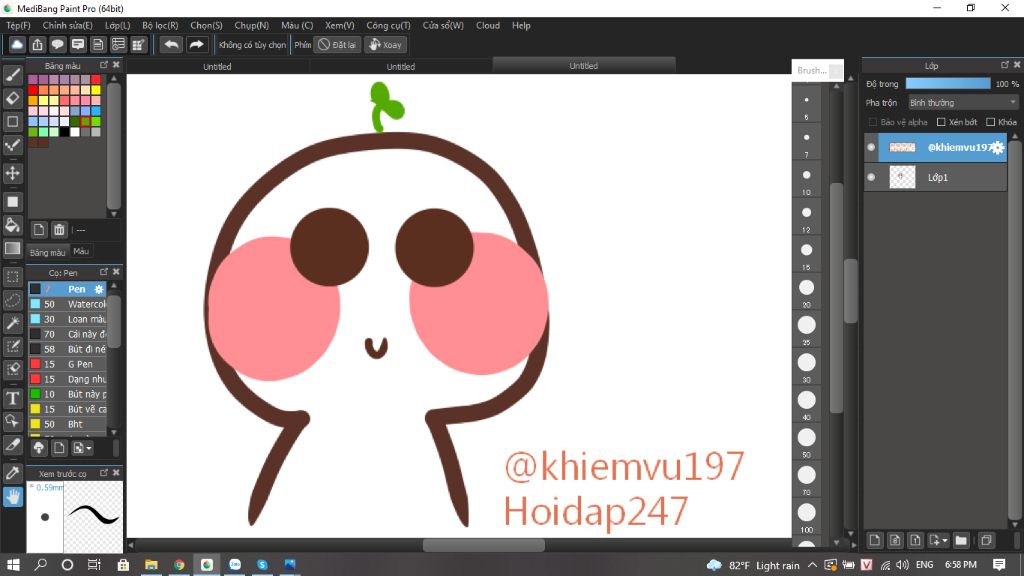Image resolution: width=1024 pixels, height=576 pixels.
Task: Click the taskbar search icon
Action: pyautogui.click(x=40, y=564)
